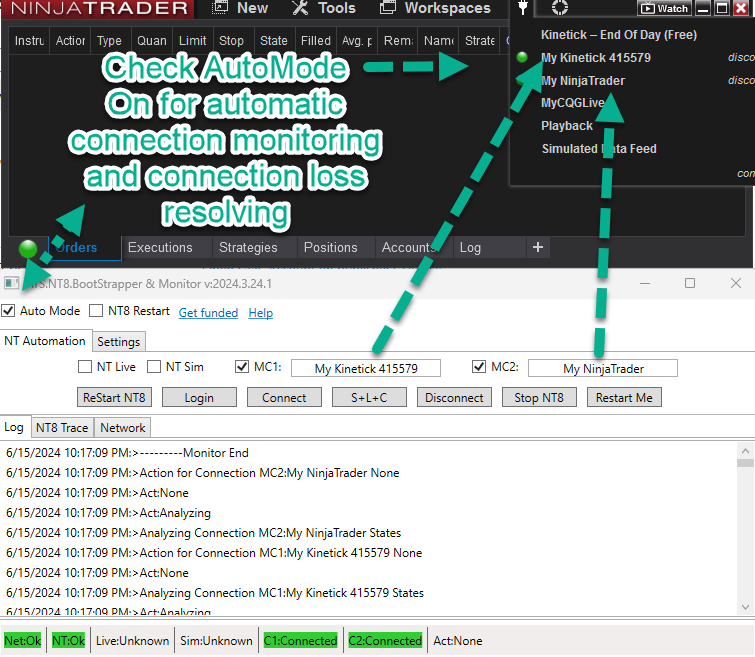Screen dimensions: 755x657
Task: Click the C1:Connected status indicator
Action: click(300, 641)
